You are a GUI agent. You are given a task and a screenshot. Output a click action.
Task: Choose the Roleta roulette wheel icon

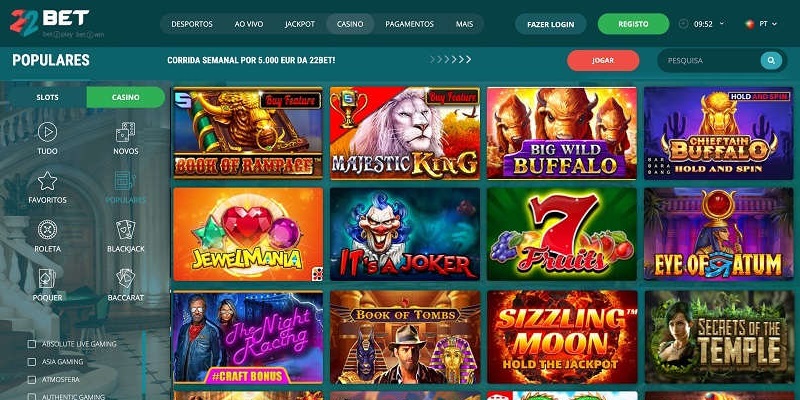(x=47, y=230)
